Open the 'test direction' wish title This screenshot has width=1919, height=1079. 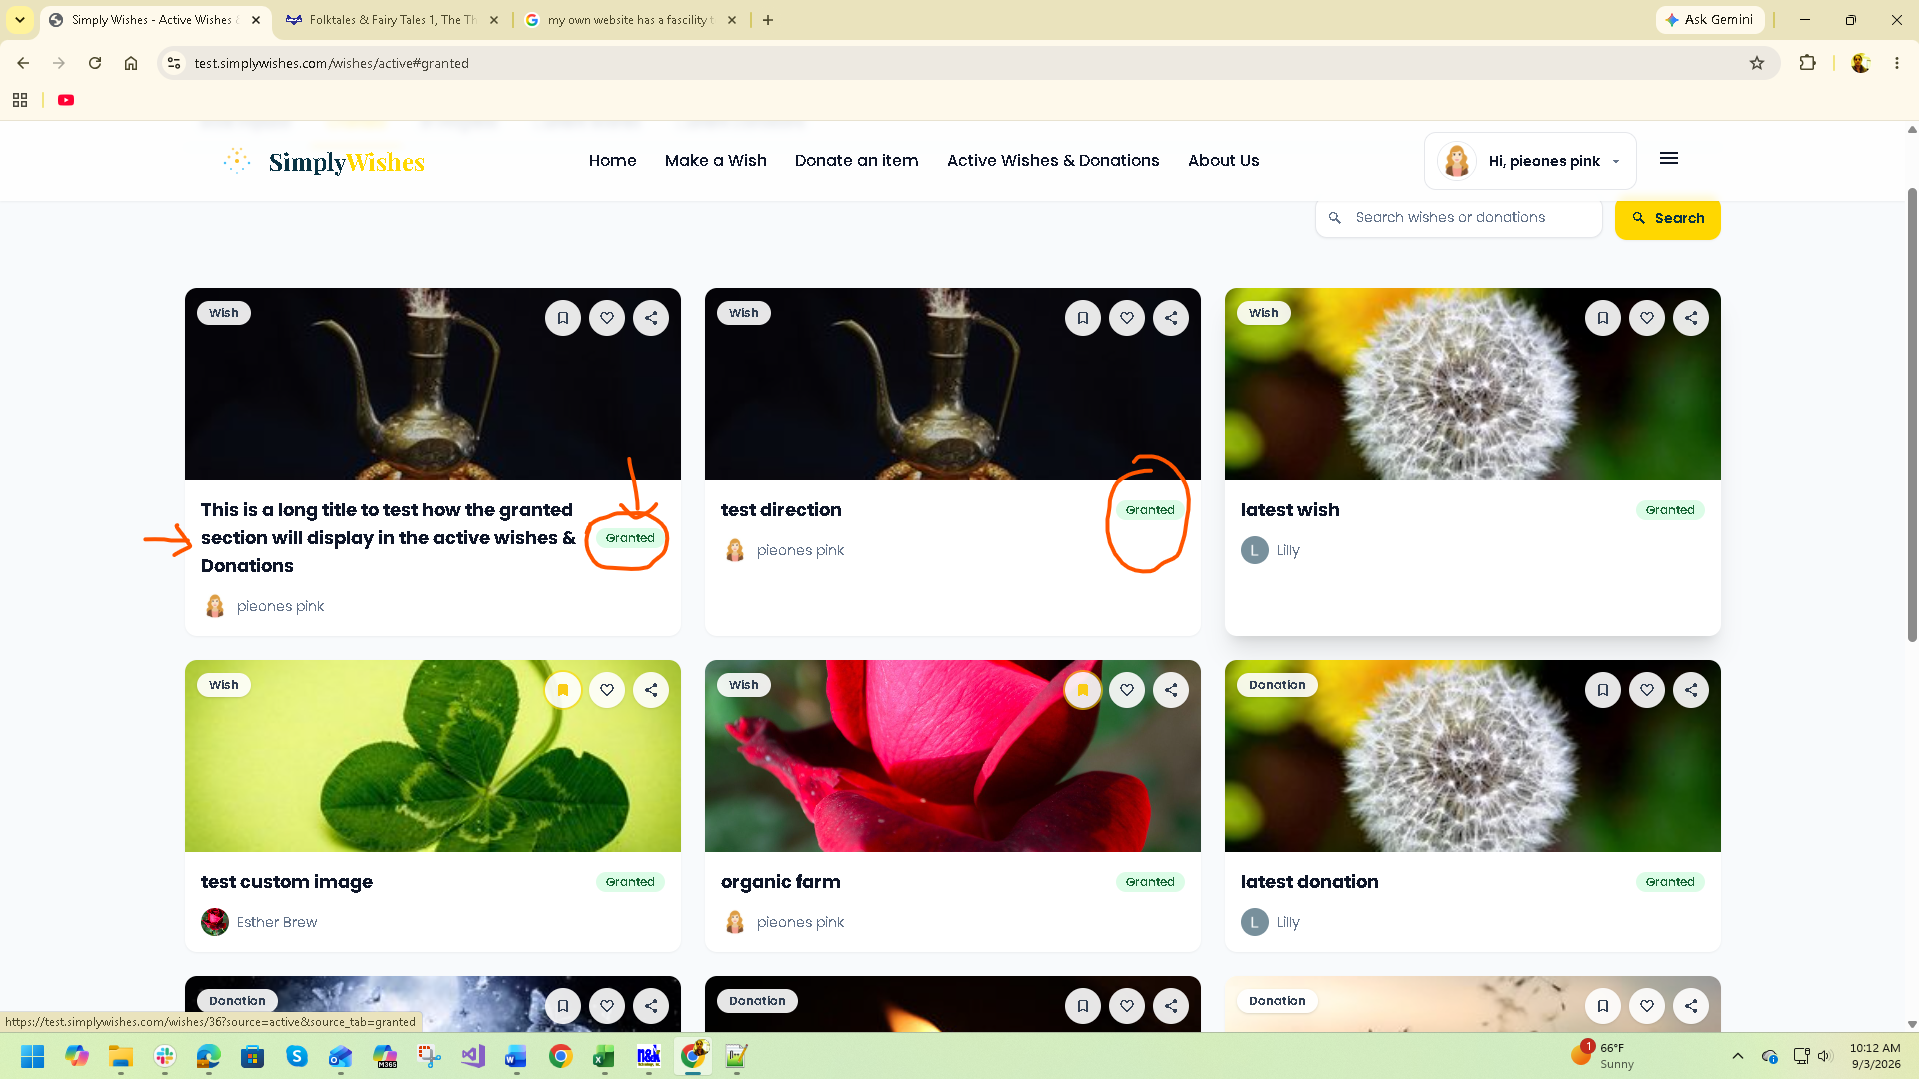point(781,510)
